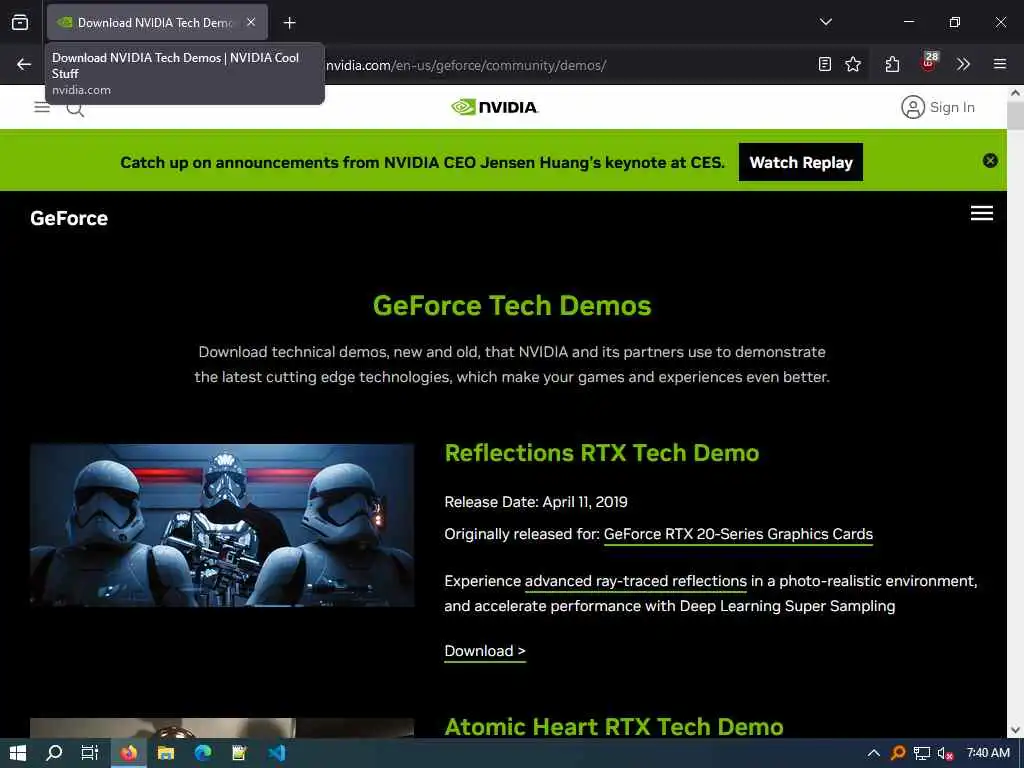Close the Download NVIDIA Tech Demos tab
Screen dimensions: 1024x768
click(251, 22)
